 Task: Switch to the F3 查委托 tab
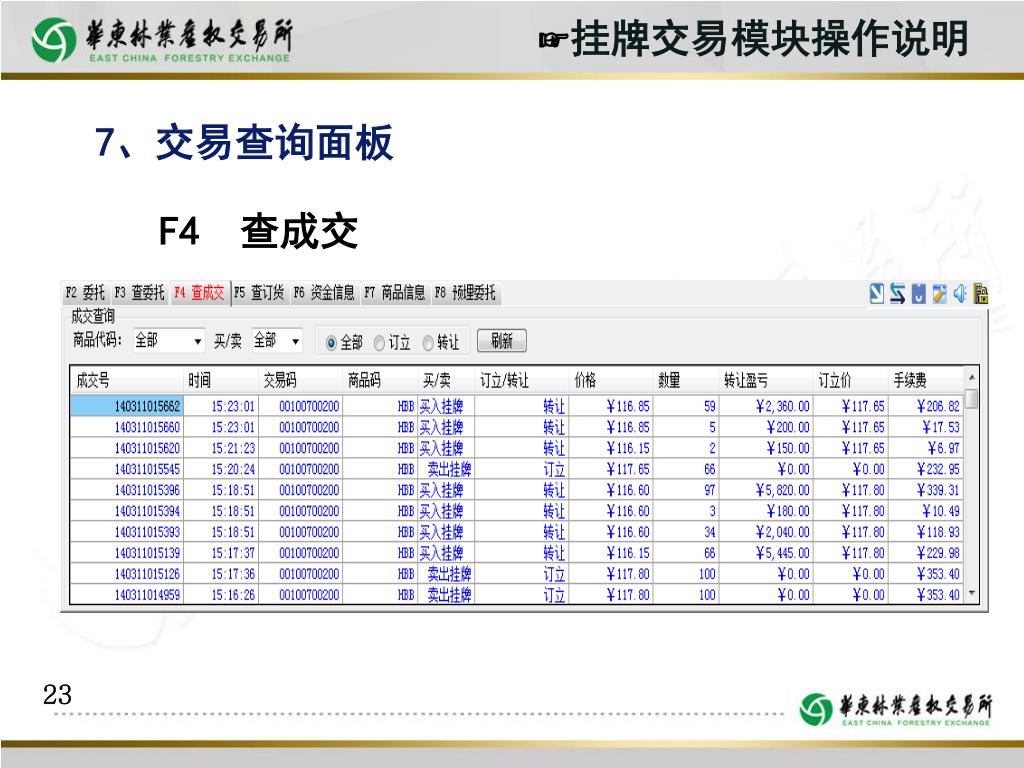coord(138,293)
